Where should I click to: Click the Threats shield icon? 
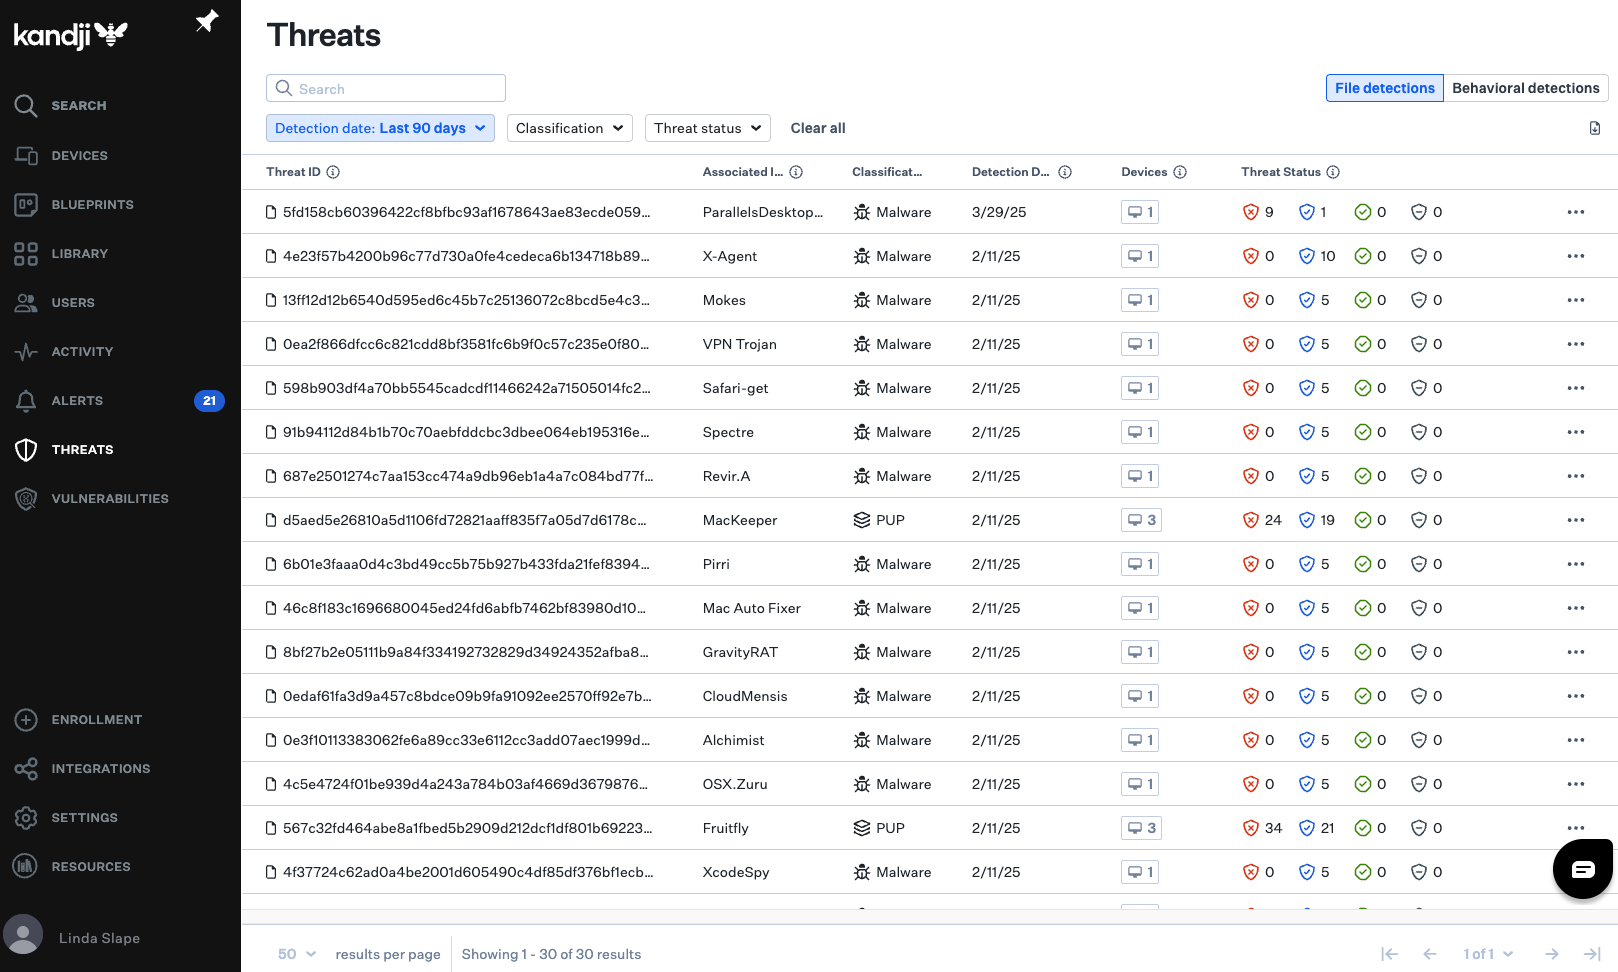[26, 450]
